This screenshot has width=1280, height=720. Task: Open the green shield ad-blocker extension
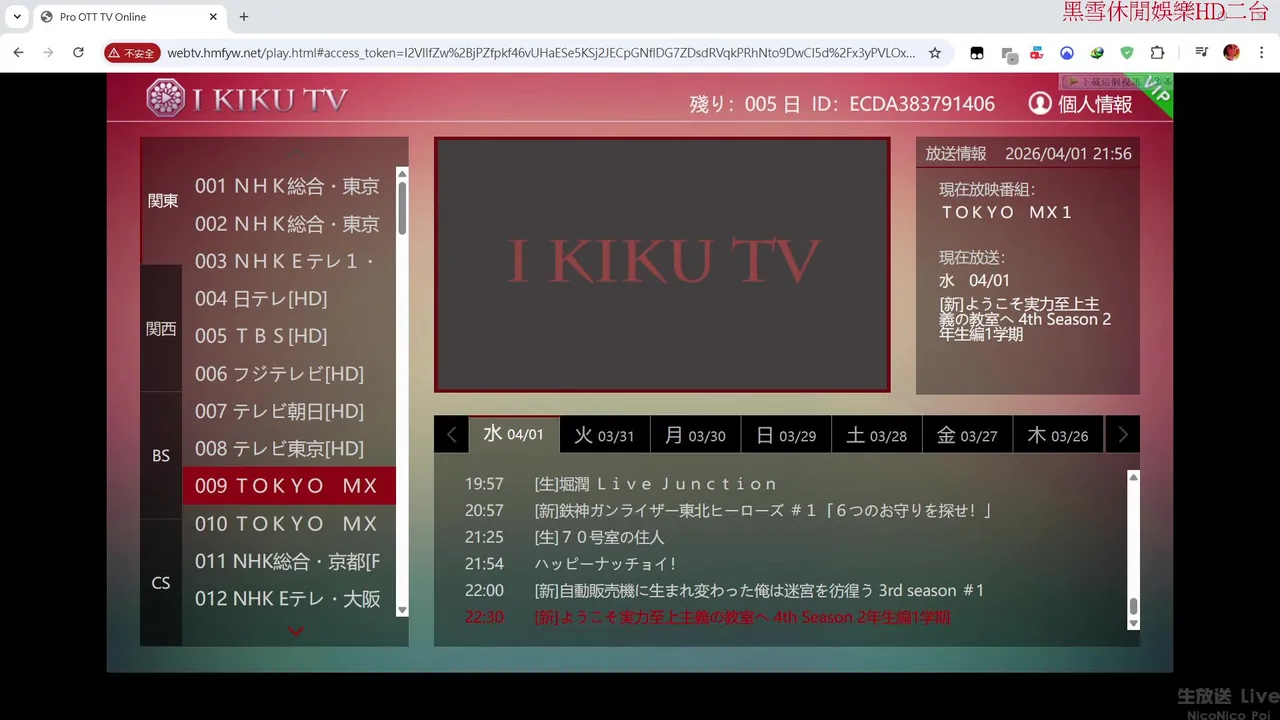[x=1127, y=53]
